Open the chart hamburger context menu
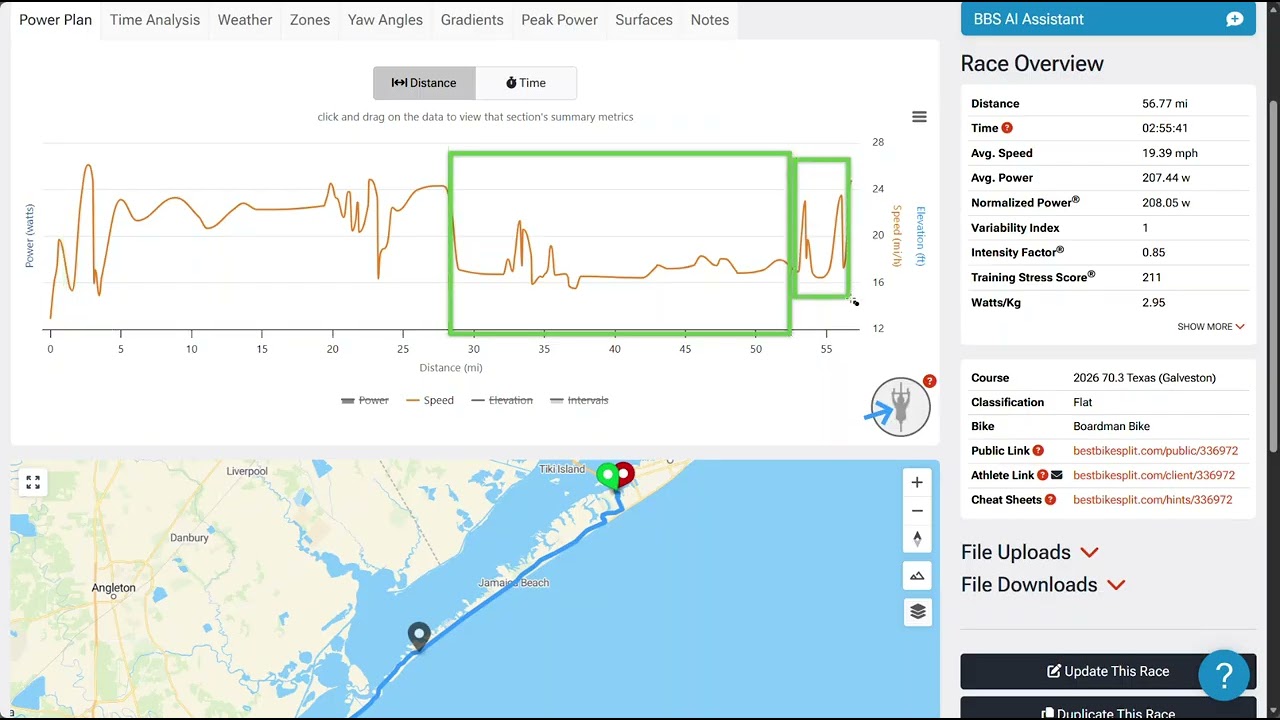 click(919, 117)
